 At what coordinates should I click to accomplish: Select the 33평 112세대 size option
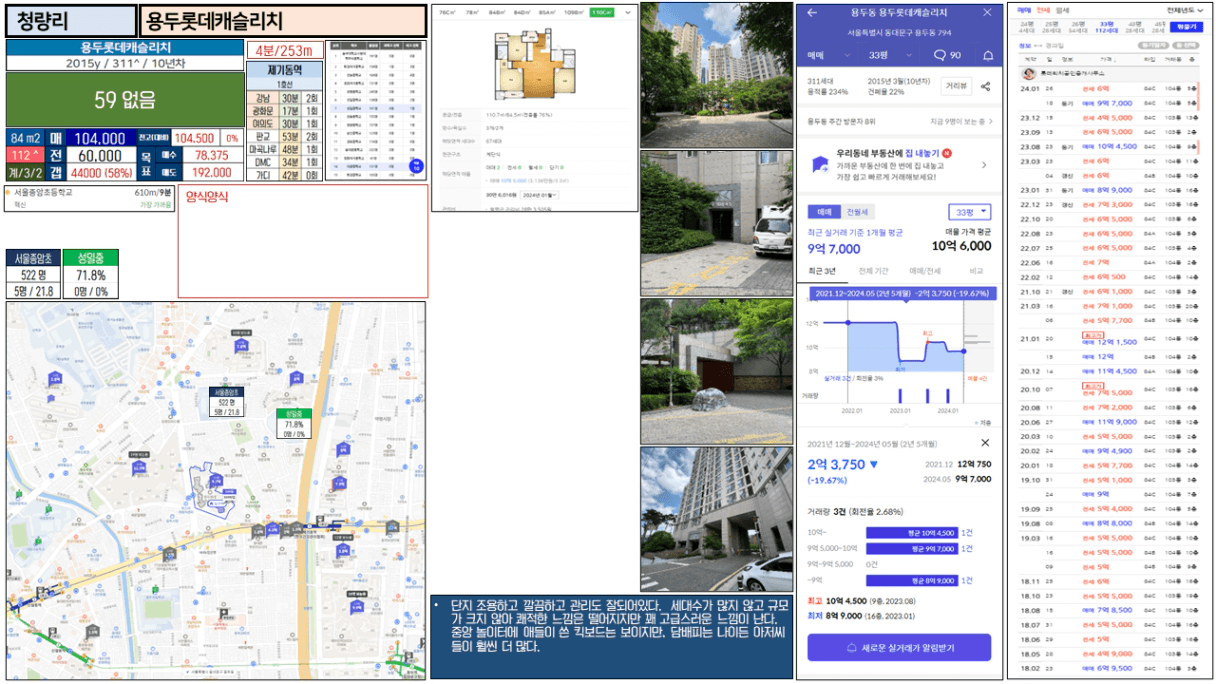[1106, 26]
